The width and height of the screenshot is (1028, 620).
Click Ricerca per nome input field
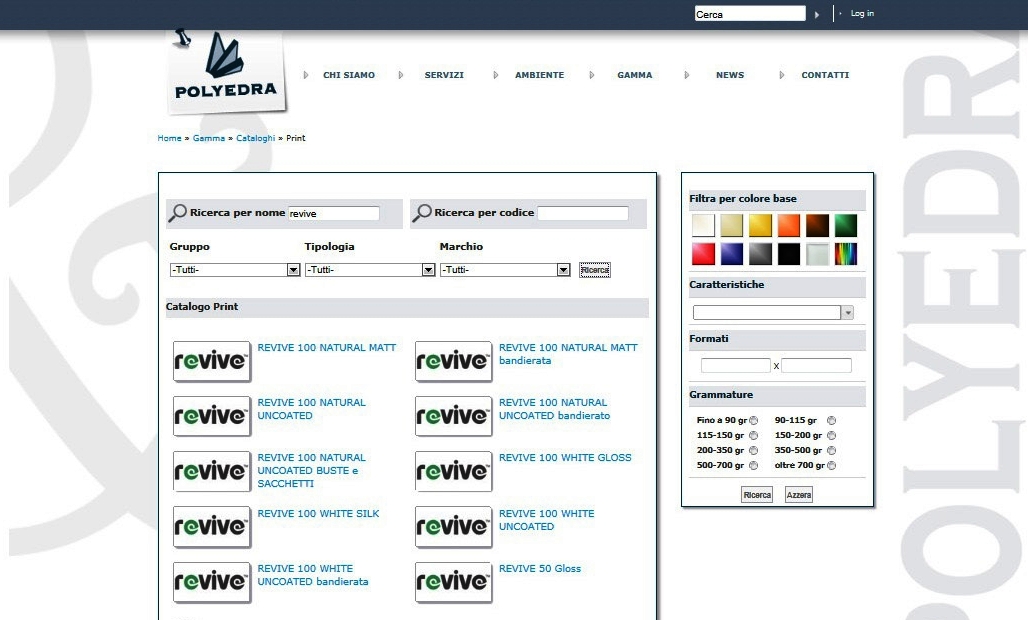334,214
